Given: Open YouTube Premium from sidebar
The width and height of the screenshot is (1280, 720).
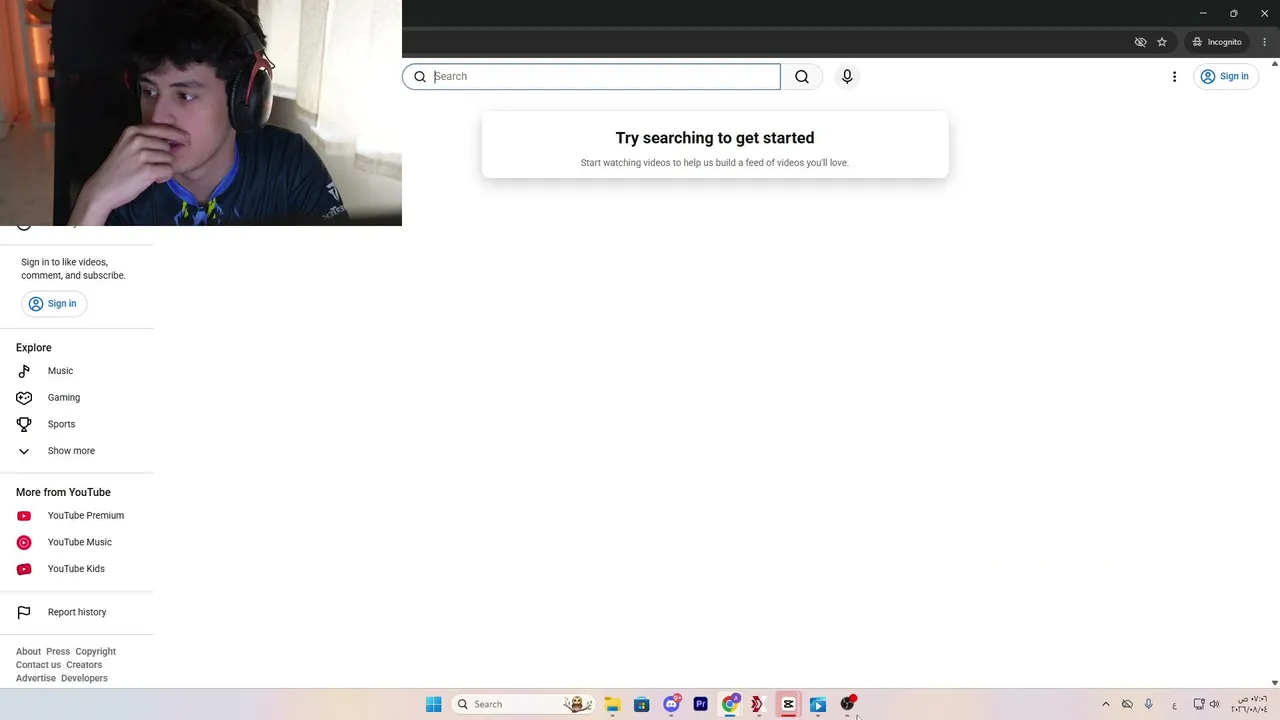Looking at the screenshot, I should click(77, 516).
